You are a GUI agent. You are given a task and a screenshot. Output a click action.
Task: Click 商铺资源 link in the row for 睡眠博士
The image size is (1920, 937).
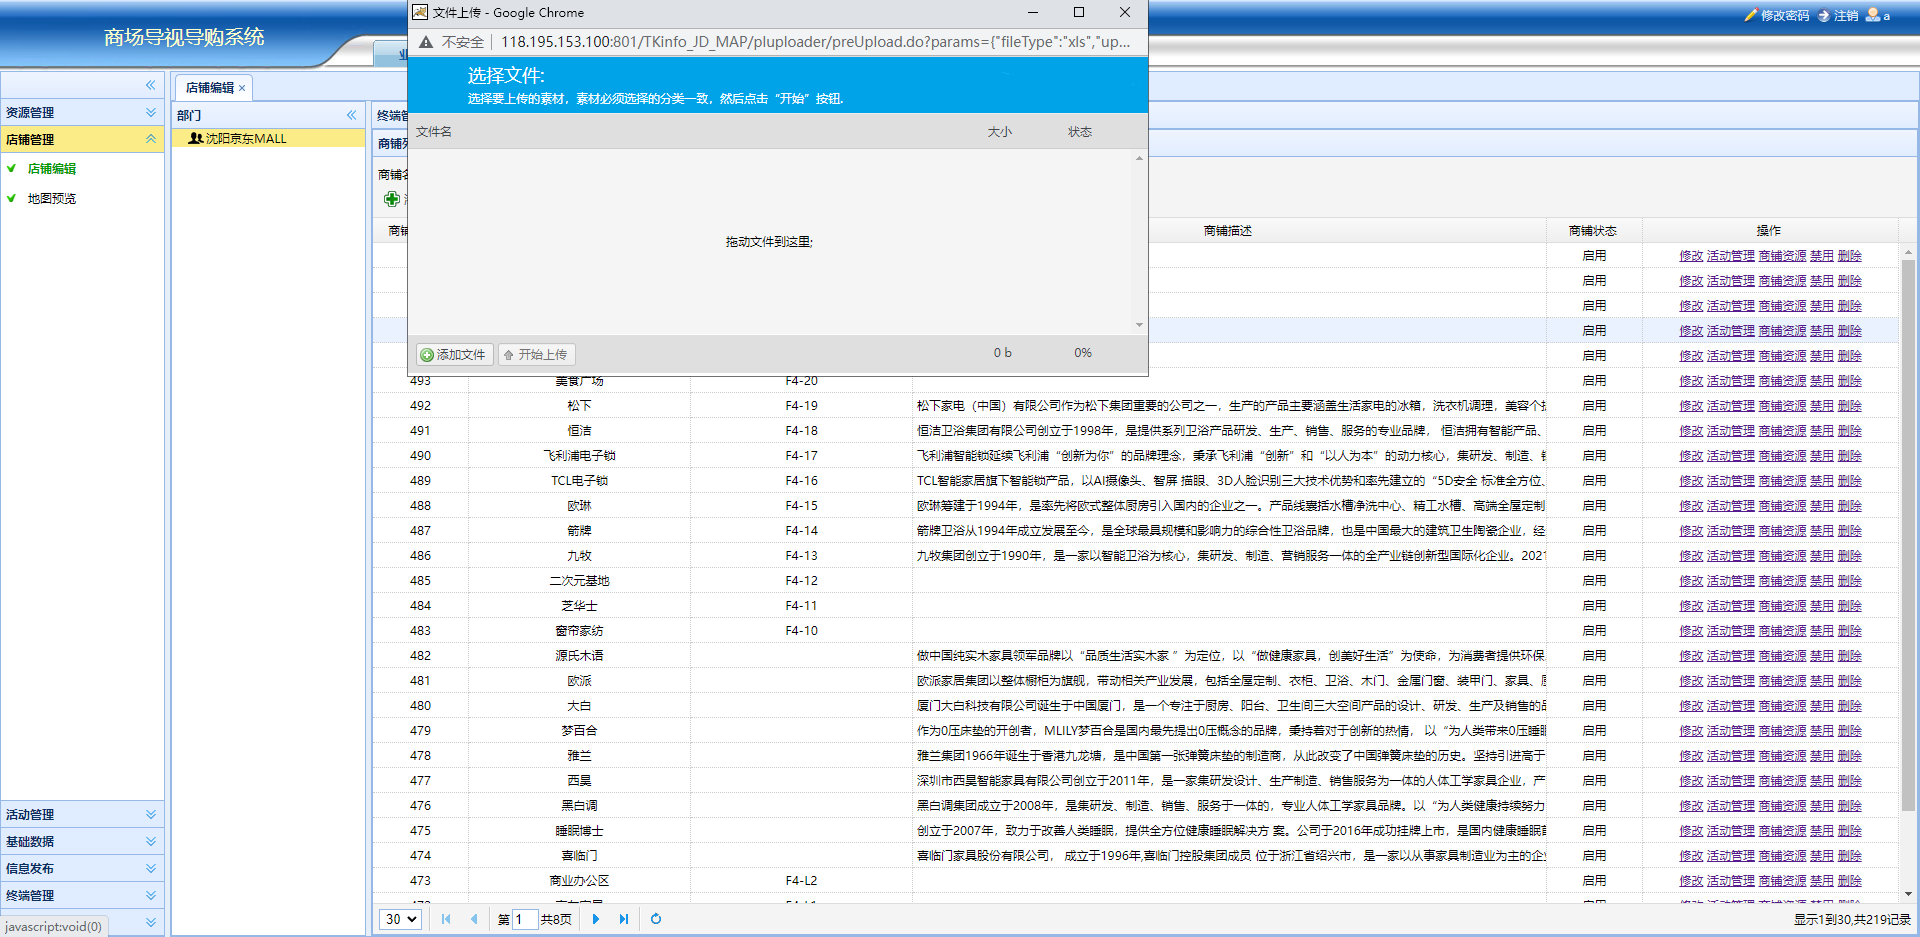(x=1783, y=831)
